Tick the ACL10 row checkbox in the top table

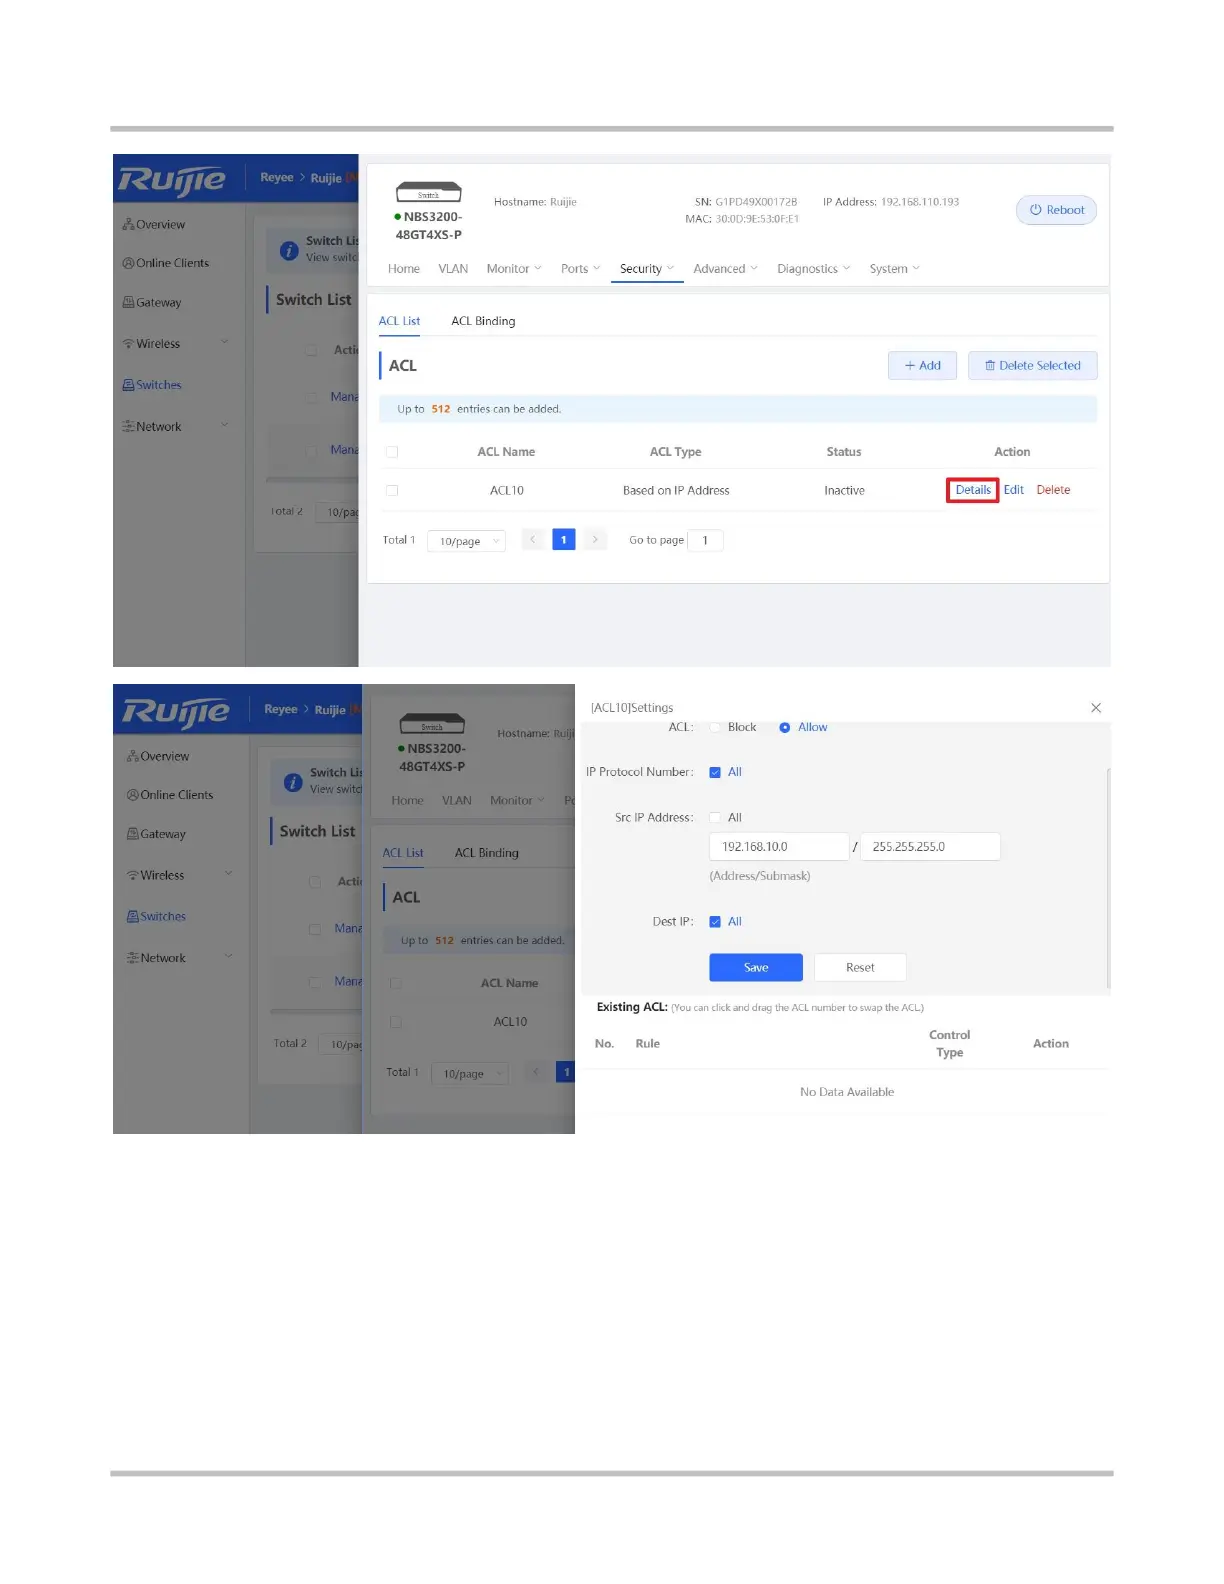[392, 490]
